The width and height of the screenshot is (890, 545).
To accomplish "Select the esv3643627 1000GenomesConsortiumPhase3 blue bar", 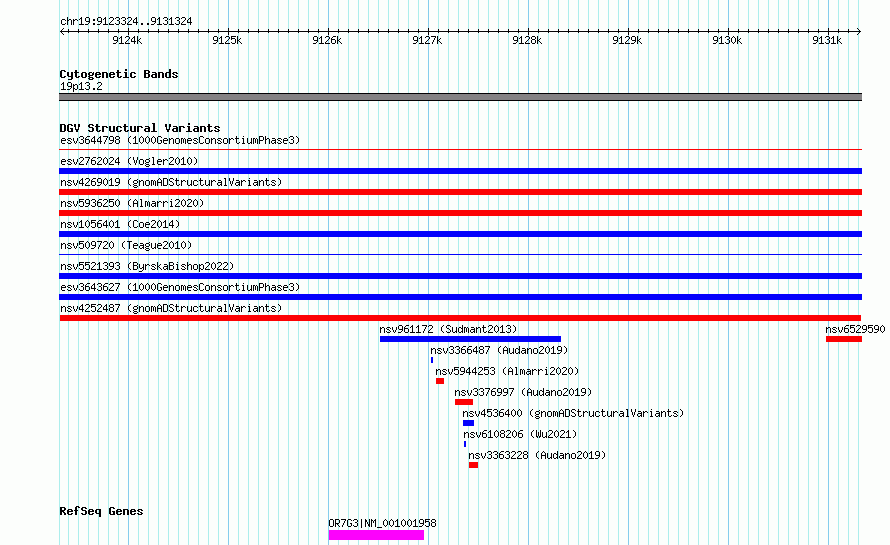I will coord(460,297).
